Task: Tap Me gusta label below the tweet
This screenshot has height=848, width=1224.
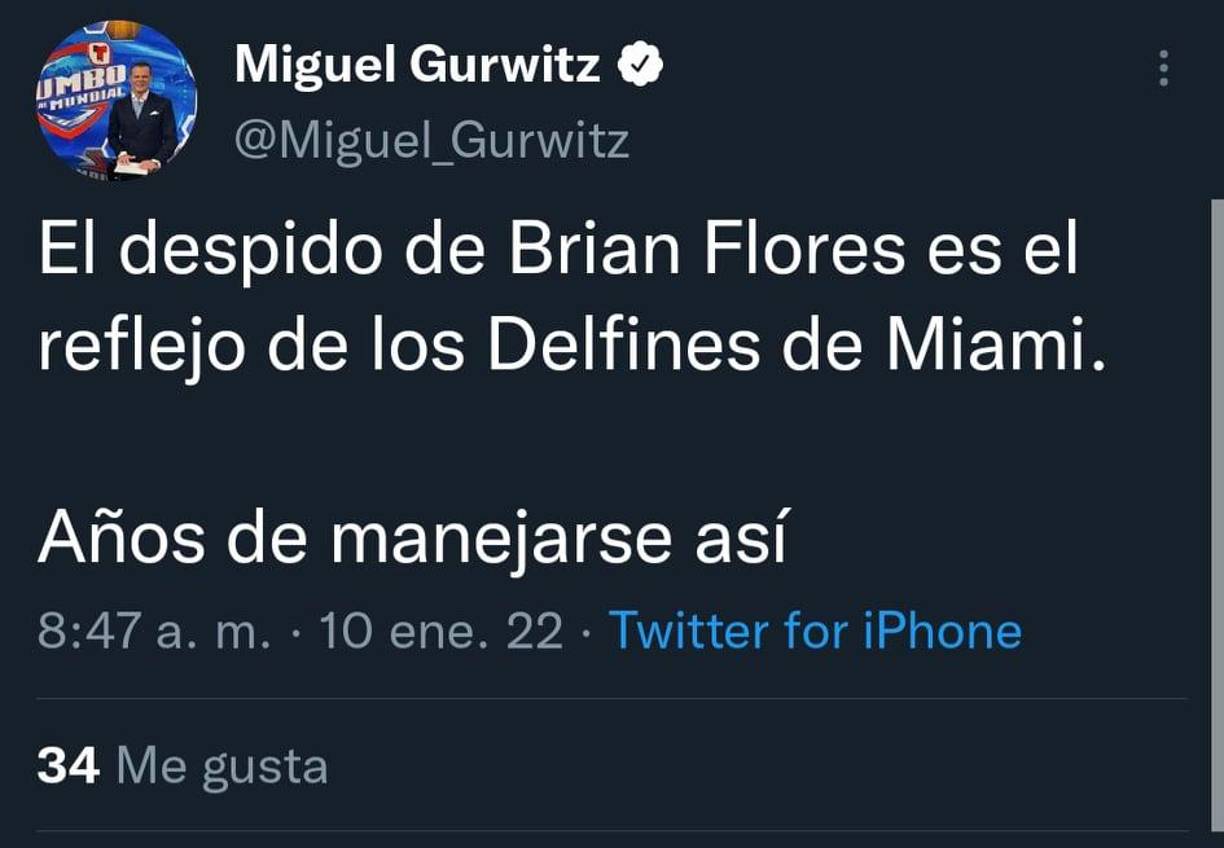Action: click(220, 767)
